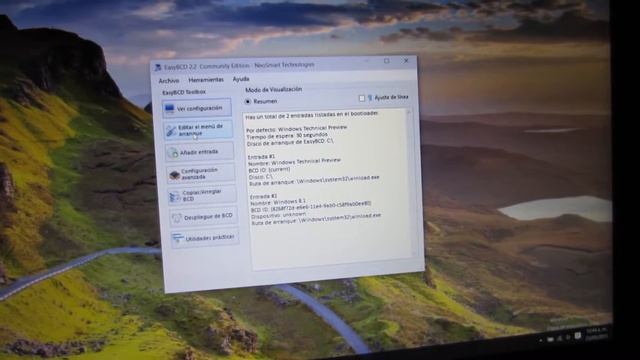Click the "Modo de Visualización" label
The height and width of the screenshot is (360, 640).
tap(273, 89)
